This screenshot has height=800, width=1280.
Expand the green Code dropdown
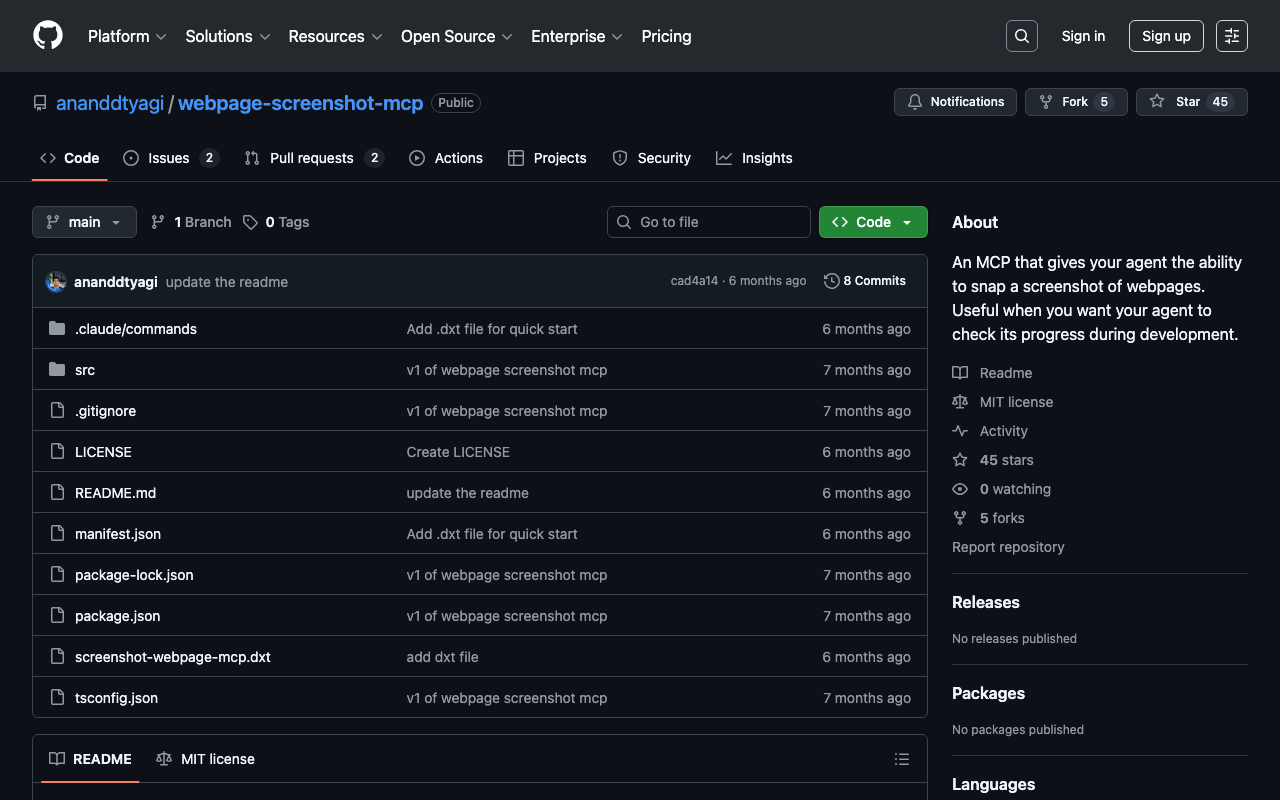tap(872, 222)
